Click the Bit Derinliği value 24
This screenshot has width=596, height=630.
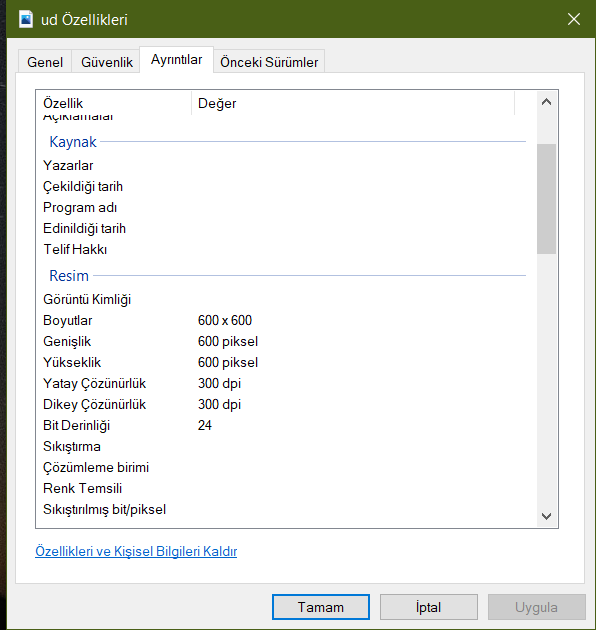[x=205, y=425]
